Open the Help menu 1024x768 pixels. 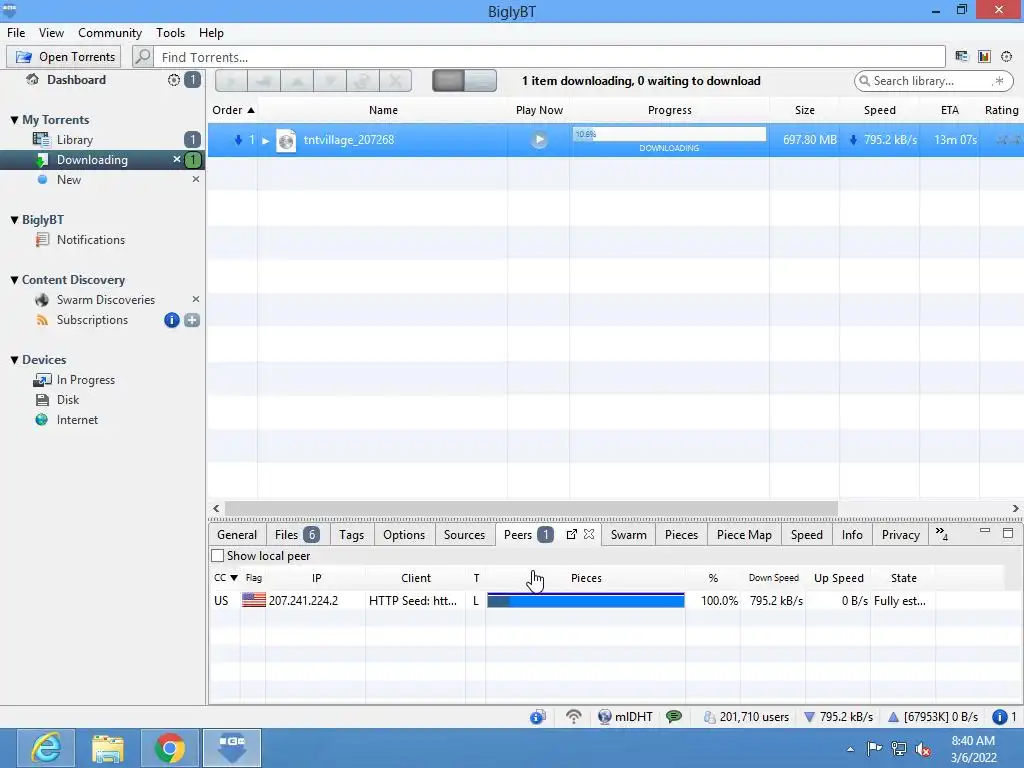(211, 33)
